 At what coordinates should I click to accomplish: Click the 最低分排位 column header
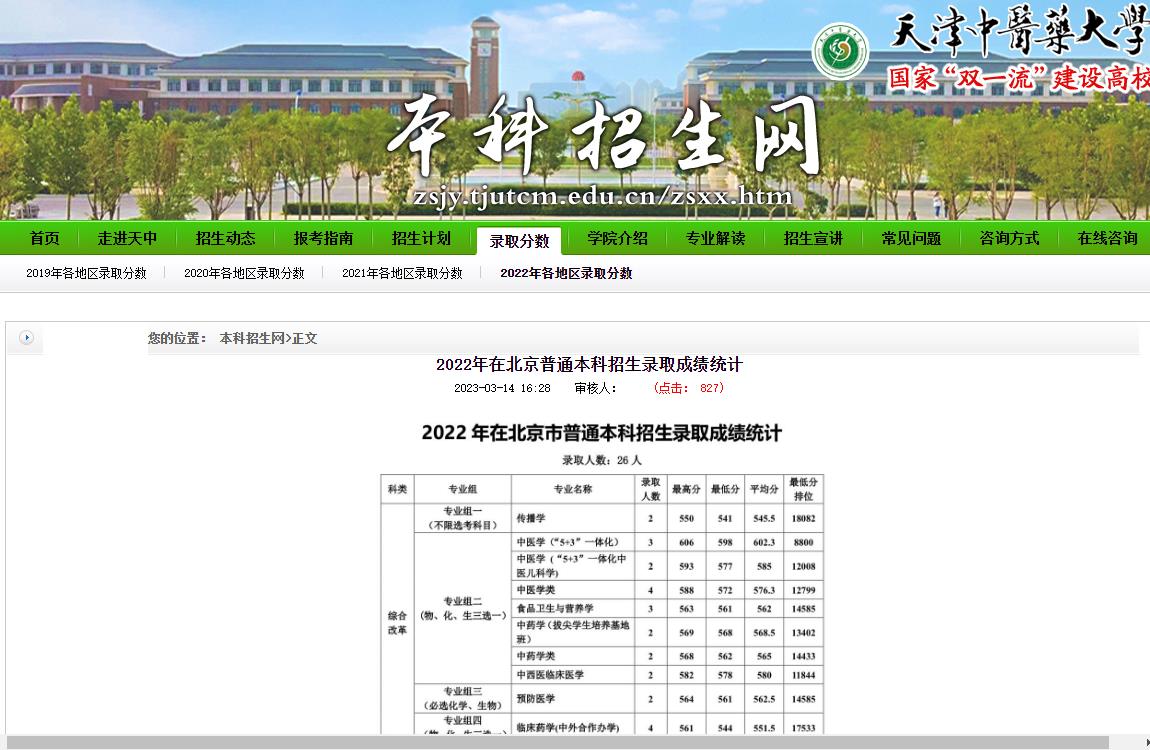(x=804, y=489)
